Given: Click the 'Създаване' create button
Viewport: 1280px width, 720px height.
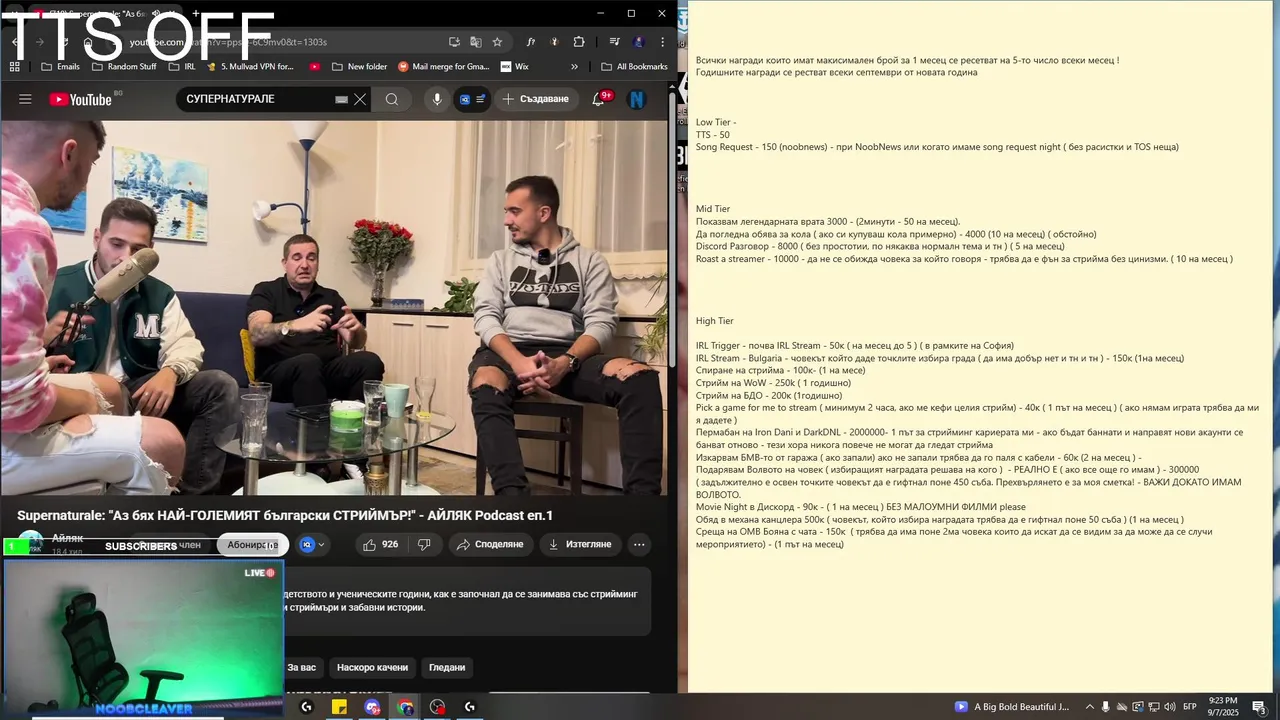Looking at the screenshot, I should [x=536, y=99].
